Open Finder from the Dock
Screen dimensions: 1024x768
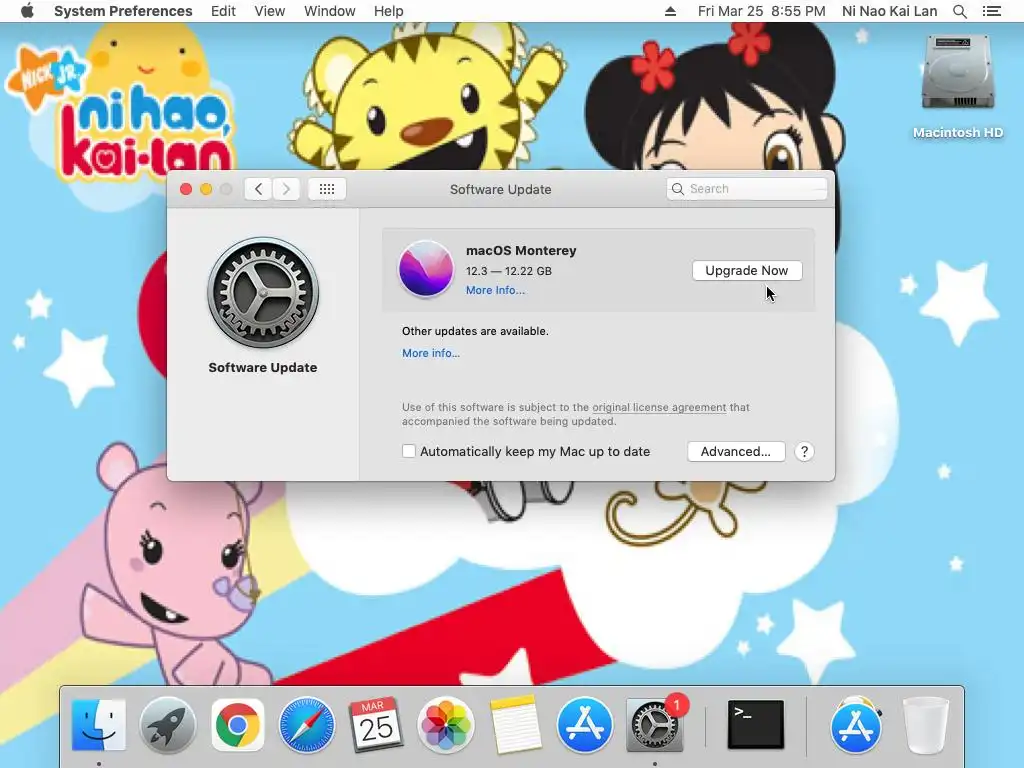tap(98, 725)
